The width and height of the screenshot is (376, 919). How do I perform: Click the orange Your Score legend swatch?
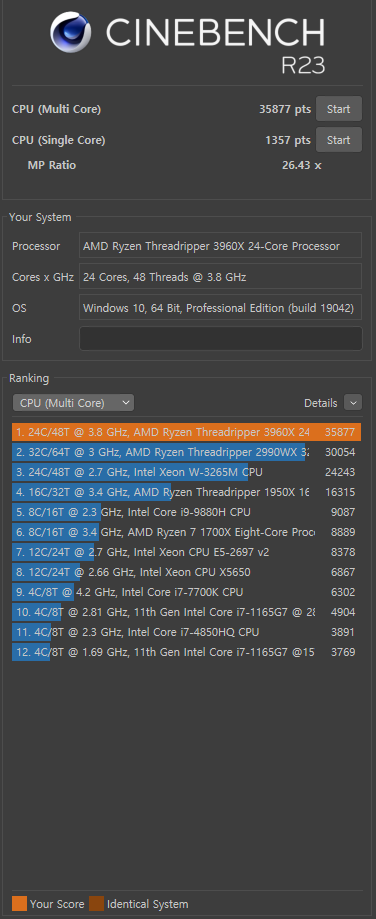19,904
